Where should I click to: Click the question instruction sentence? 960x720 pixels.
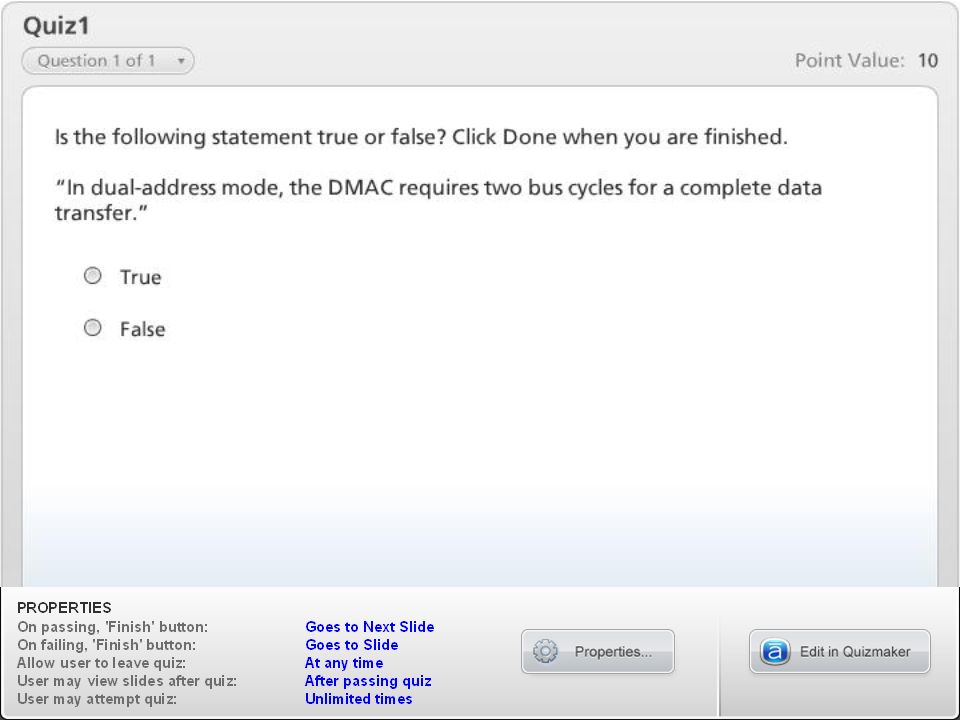(421, 137)
